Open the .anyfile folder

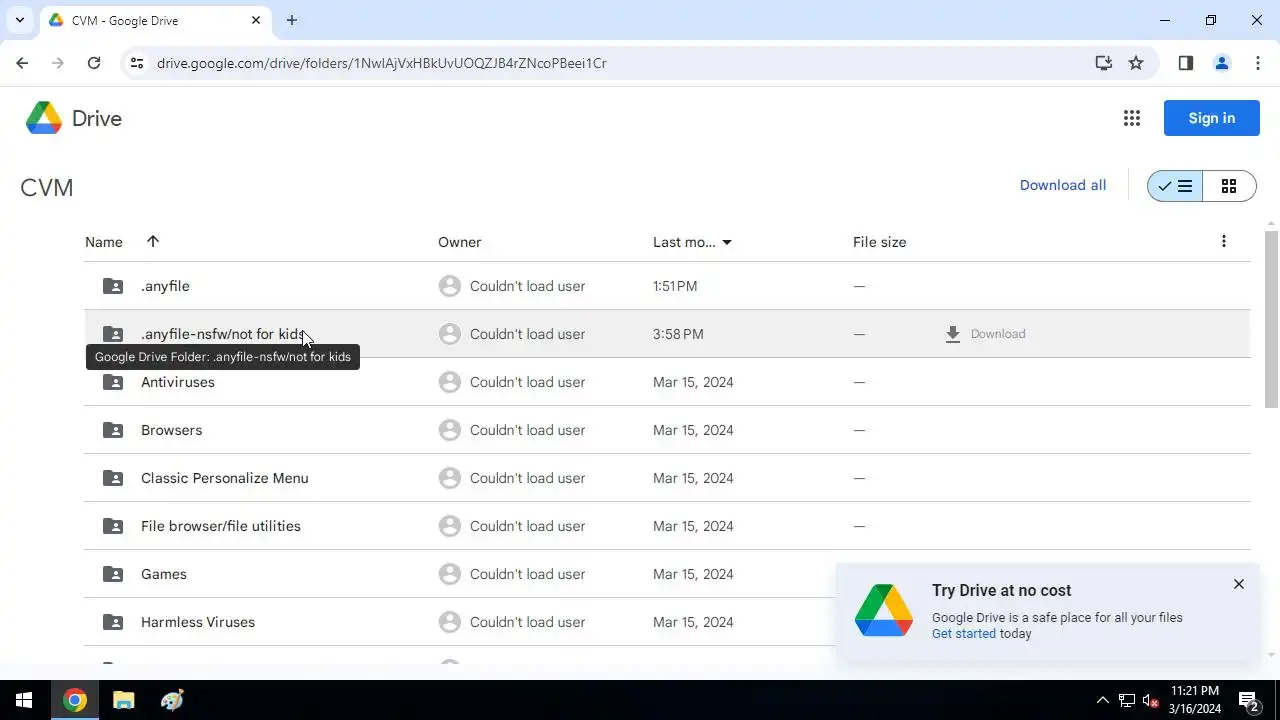165,286
